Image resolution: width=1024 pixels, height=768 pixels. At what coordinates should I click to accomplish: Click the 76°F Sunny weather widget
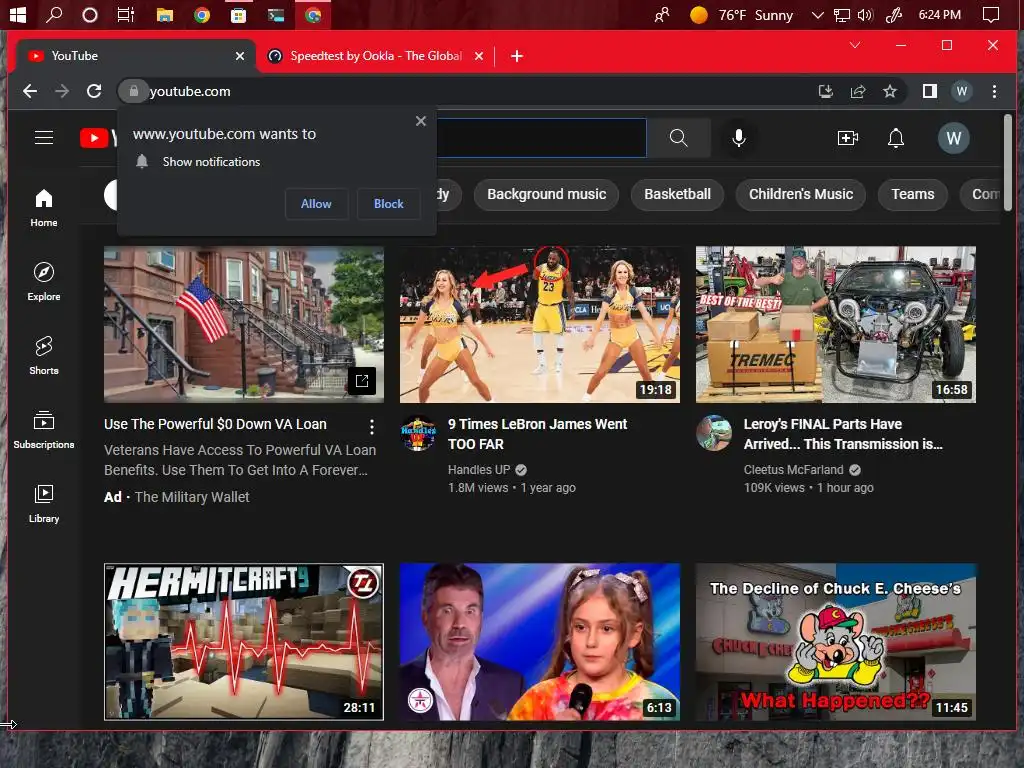coord(742,15)
